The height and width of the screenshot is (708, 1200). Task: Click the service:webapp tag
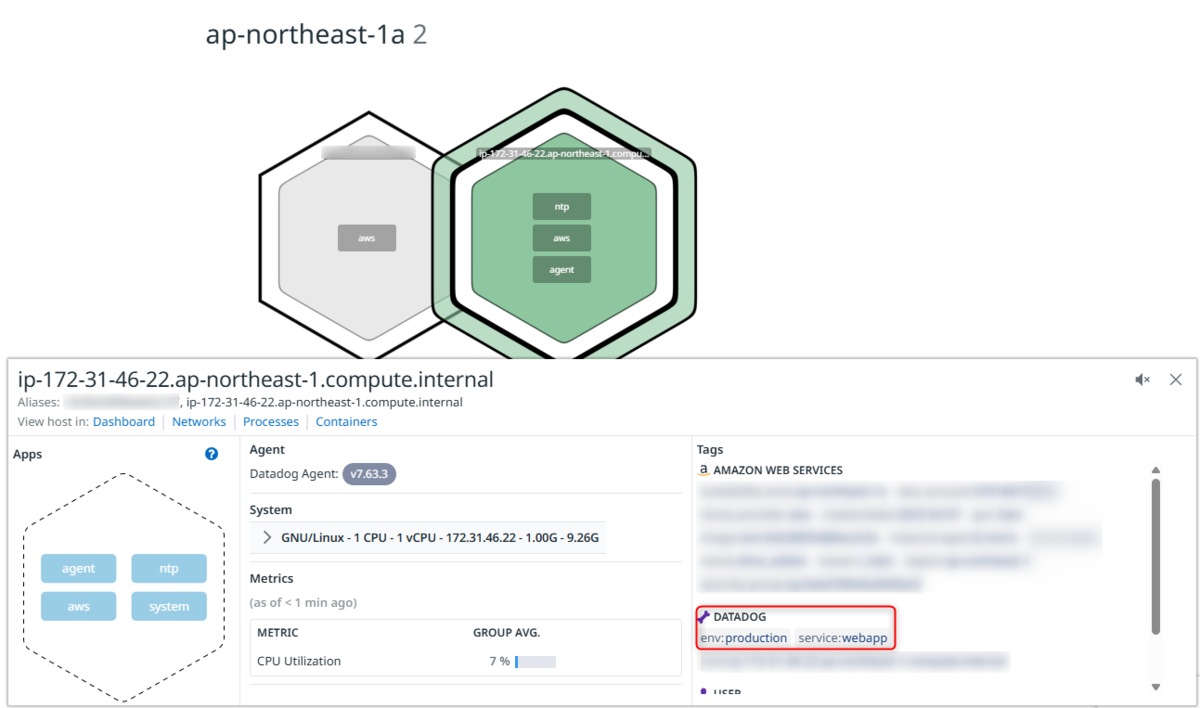(843, 638)
